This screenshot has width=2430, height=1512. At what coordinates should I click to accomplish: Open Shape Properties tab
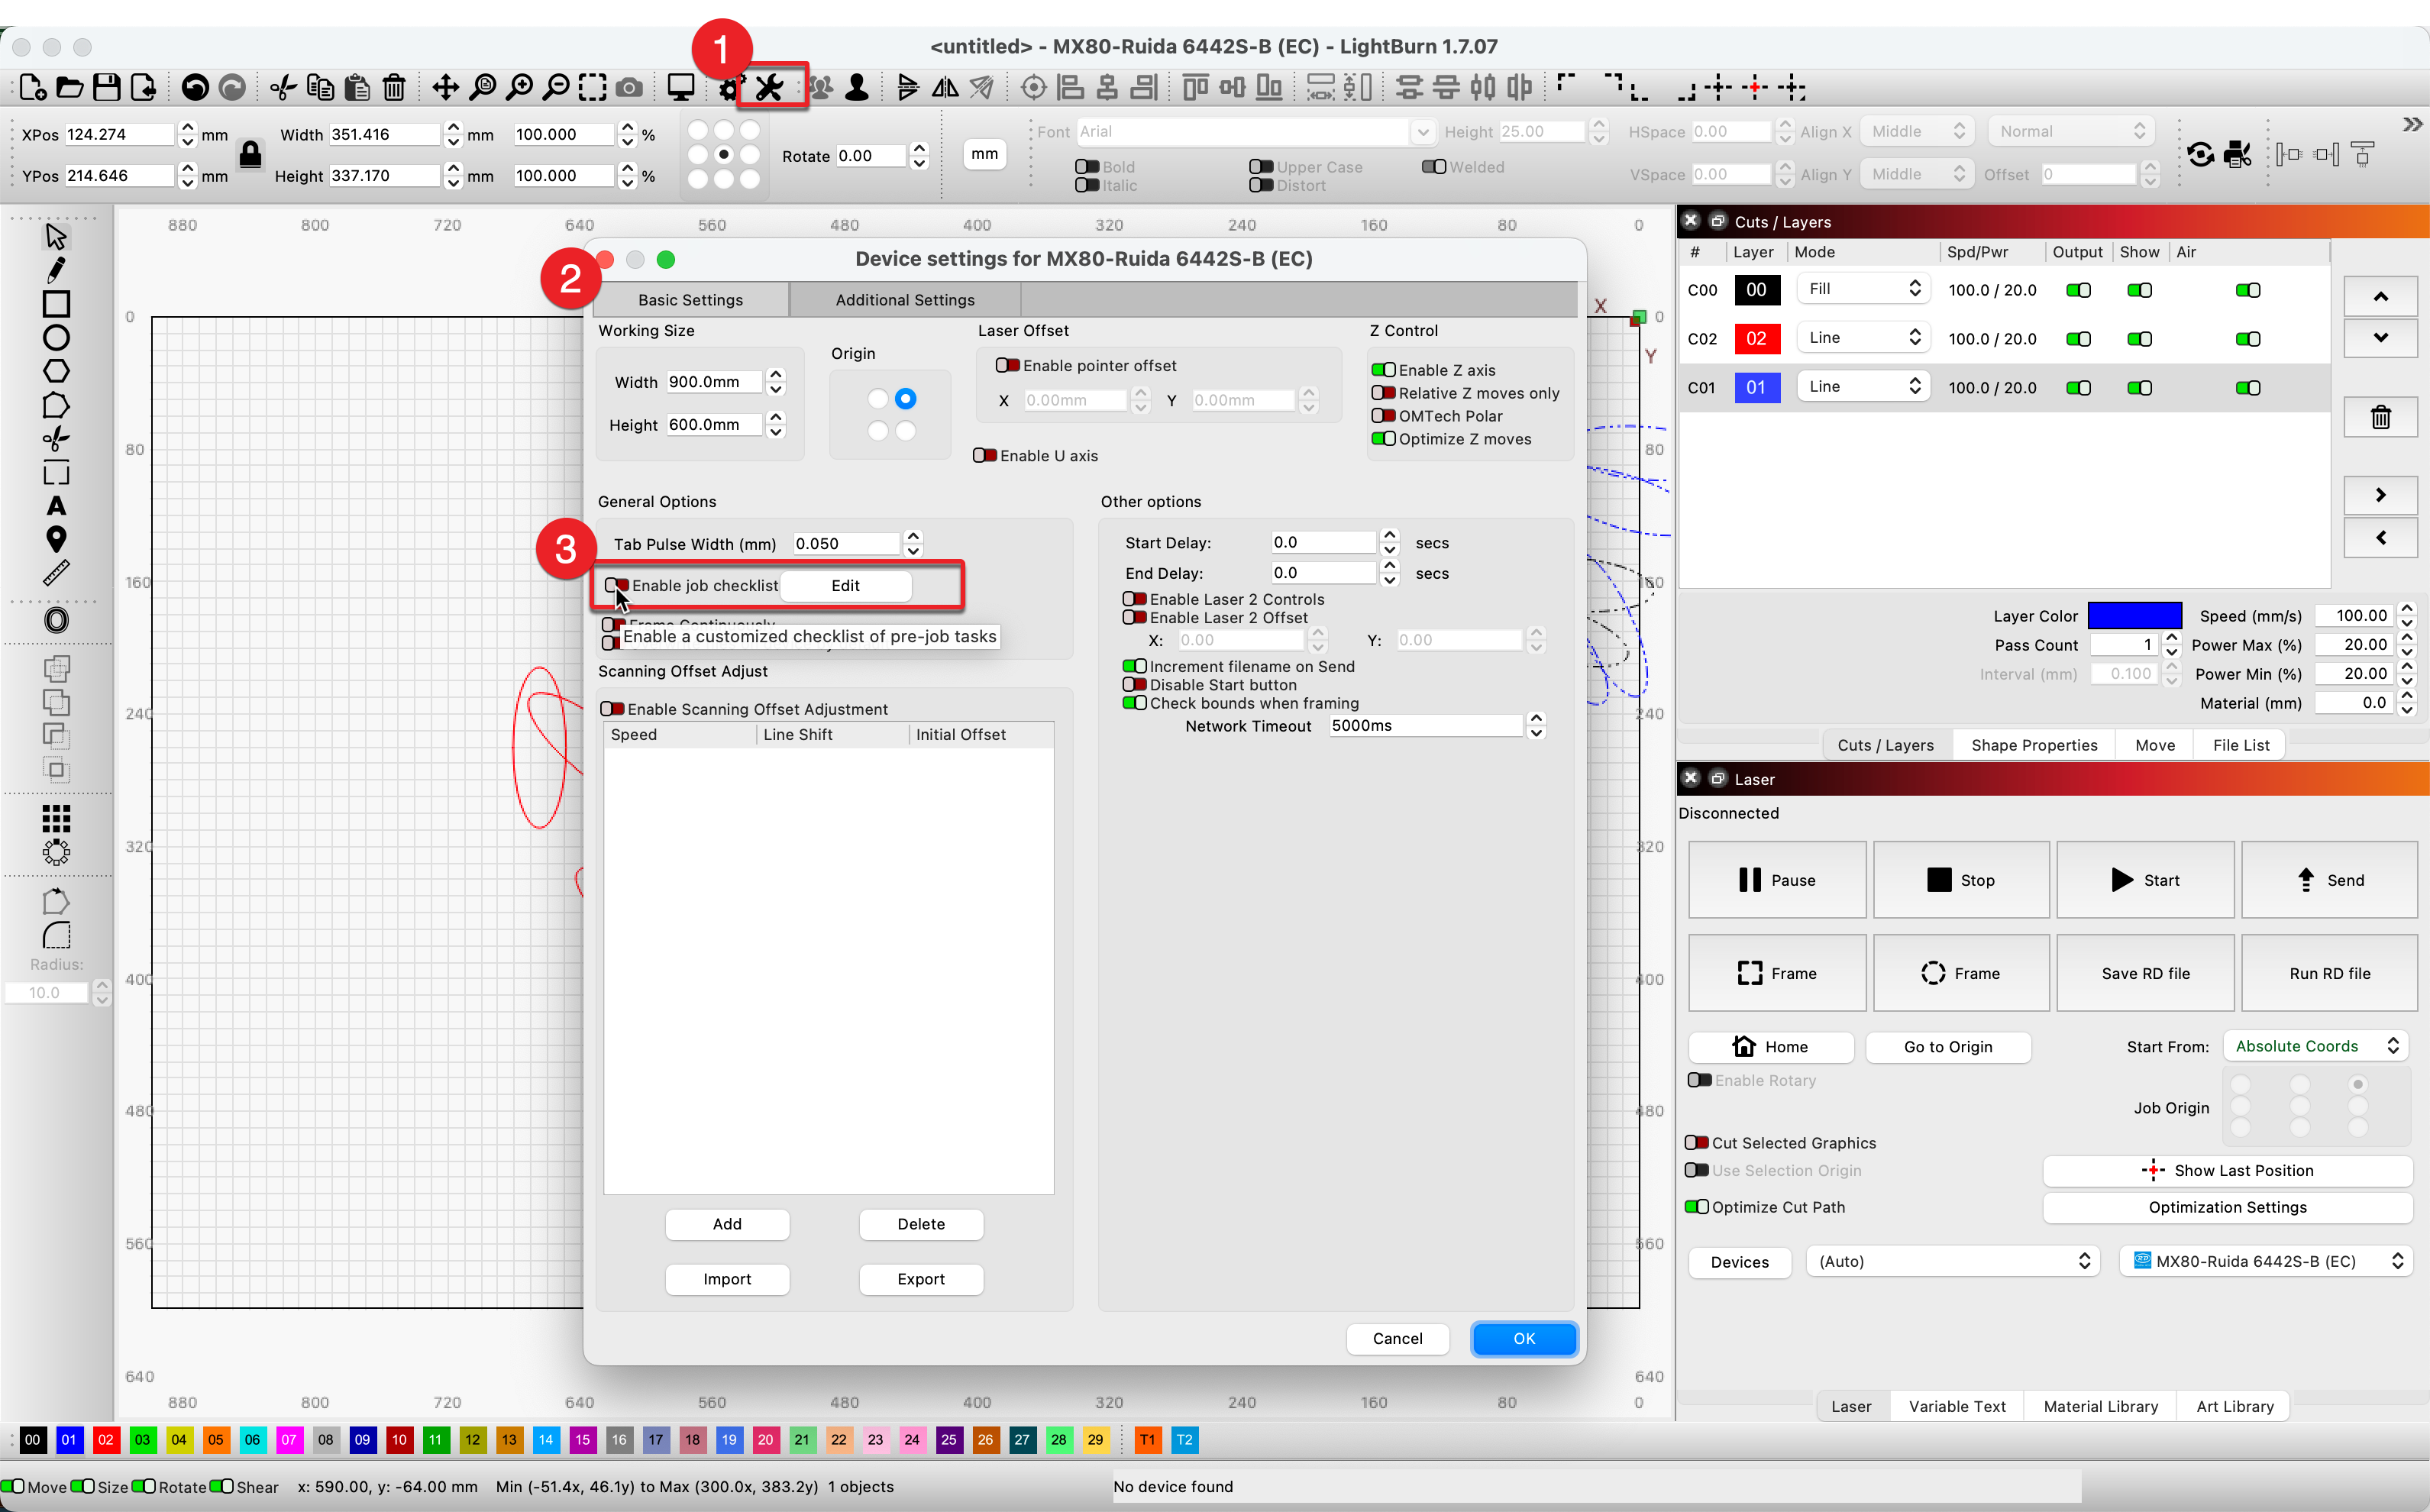click(x=2034, y=745)
